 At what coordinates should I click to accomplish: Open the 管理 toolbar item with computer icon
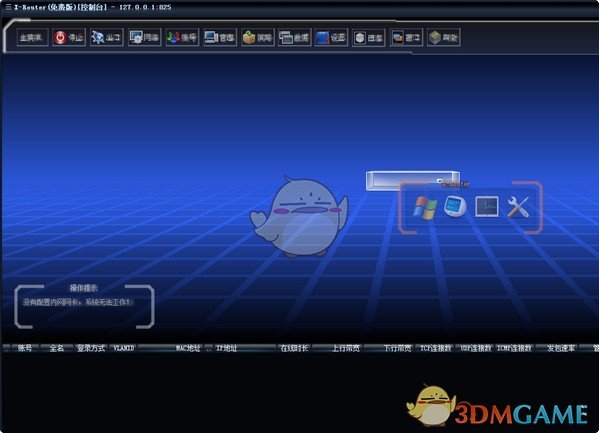point(220,37)
